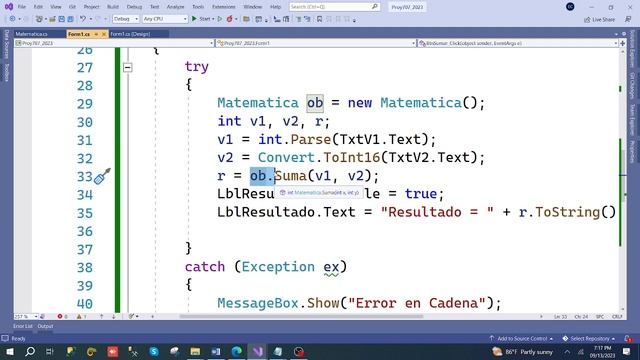
Task: Click Select Repository
Action: tap(589, 338)
